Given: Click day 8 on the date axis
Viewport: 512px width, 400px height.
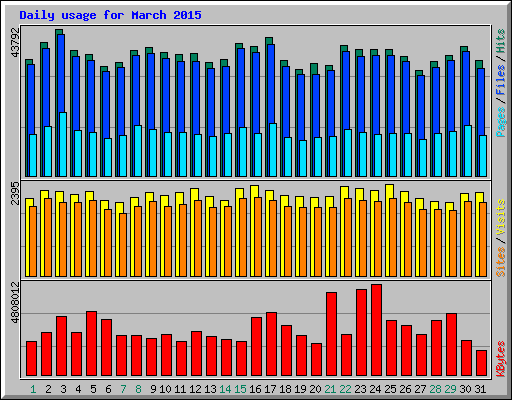Looking at the screenshot, I should click(x=138, y=389).
